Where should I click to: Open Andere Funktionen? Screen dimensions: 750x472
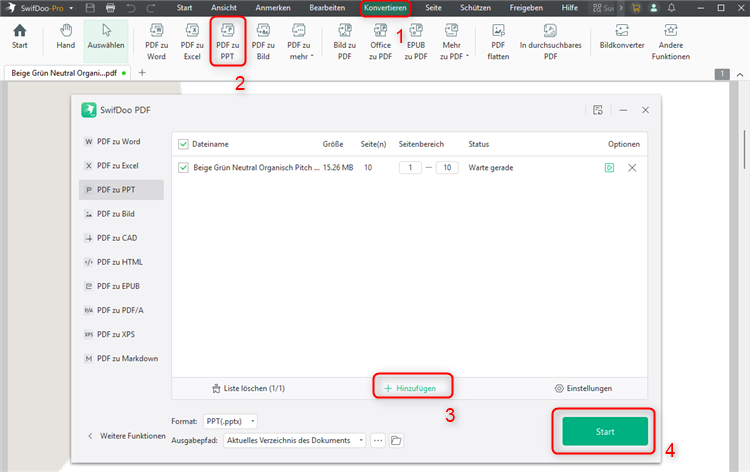tap(671, 42)
